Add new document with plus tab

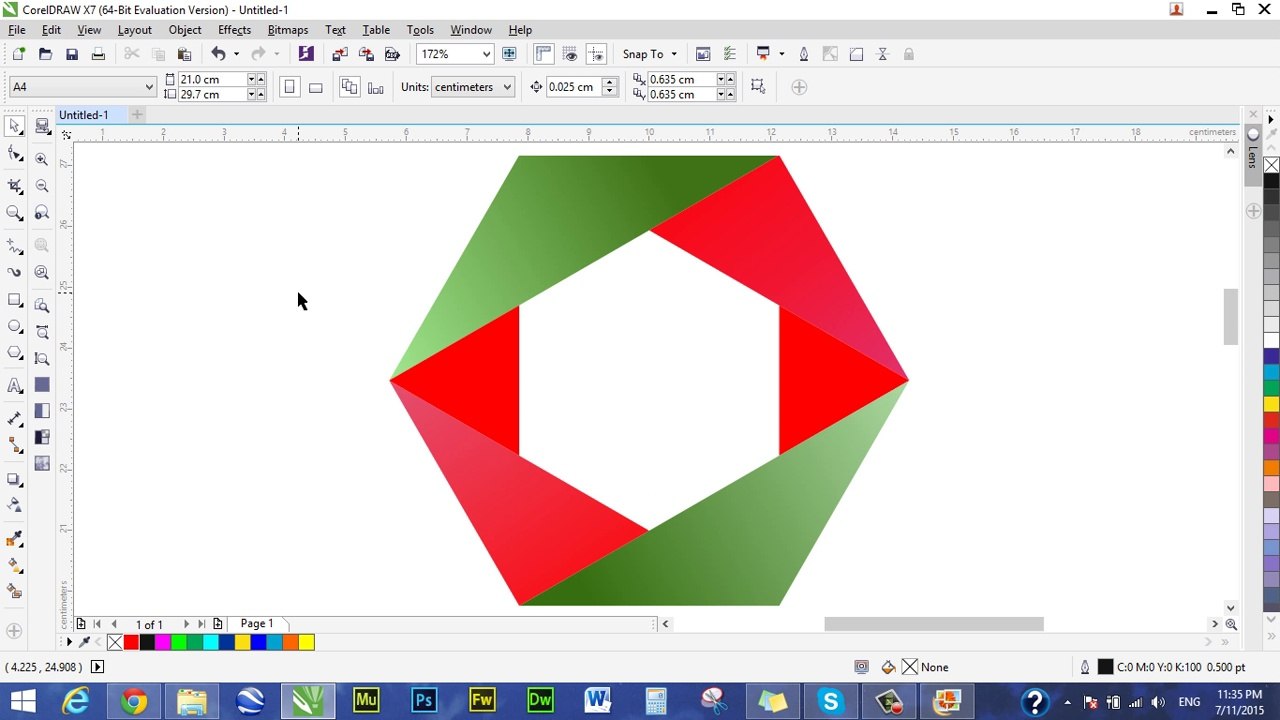pos(137,115)
